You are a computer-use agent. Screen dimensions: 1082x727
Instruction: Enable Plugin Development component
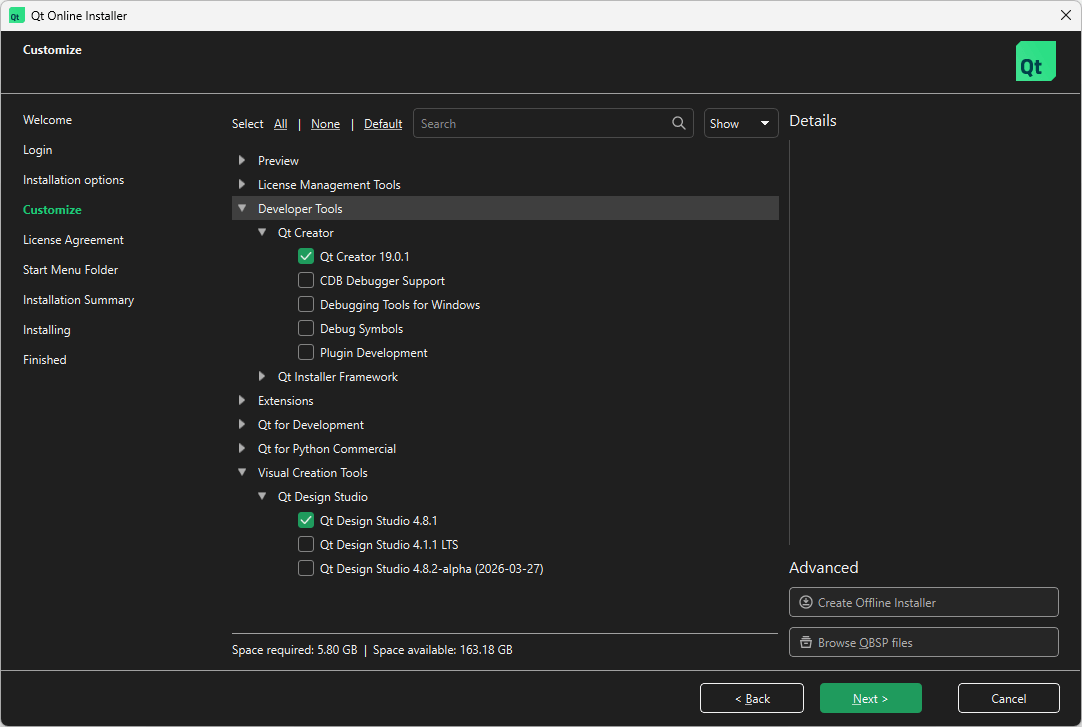pos(306,352)
